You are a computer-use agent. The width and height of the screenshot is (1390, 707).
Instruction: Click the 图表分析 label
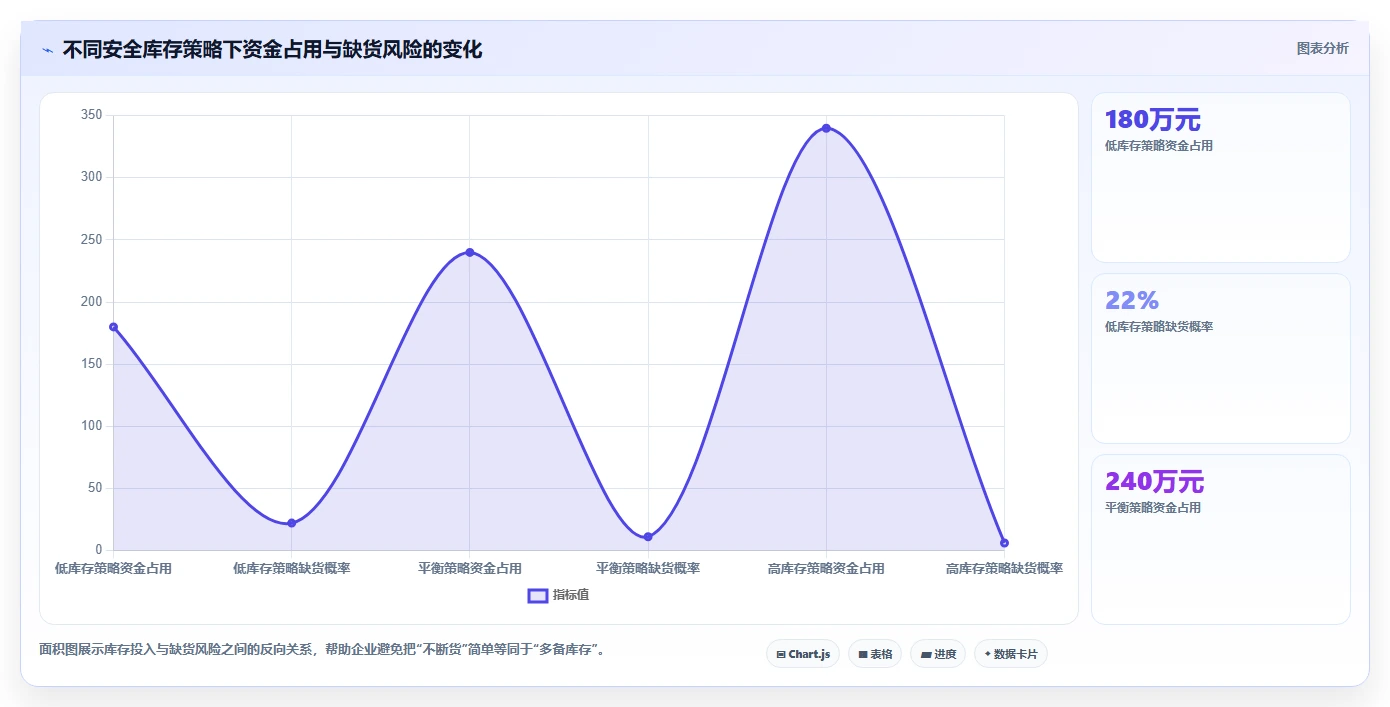pos(1322,48)
